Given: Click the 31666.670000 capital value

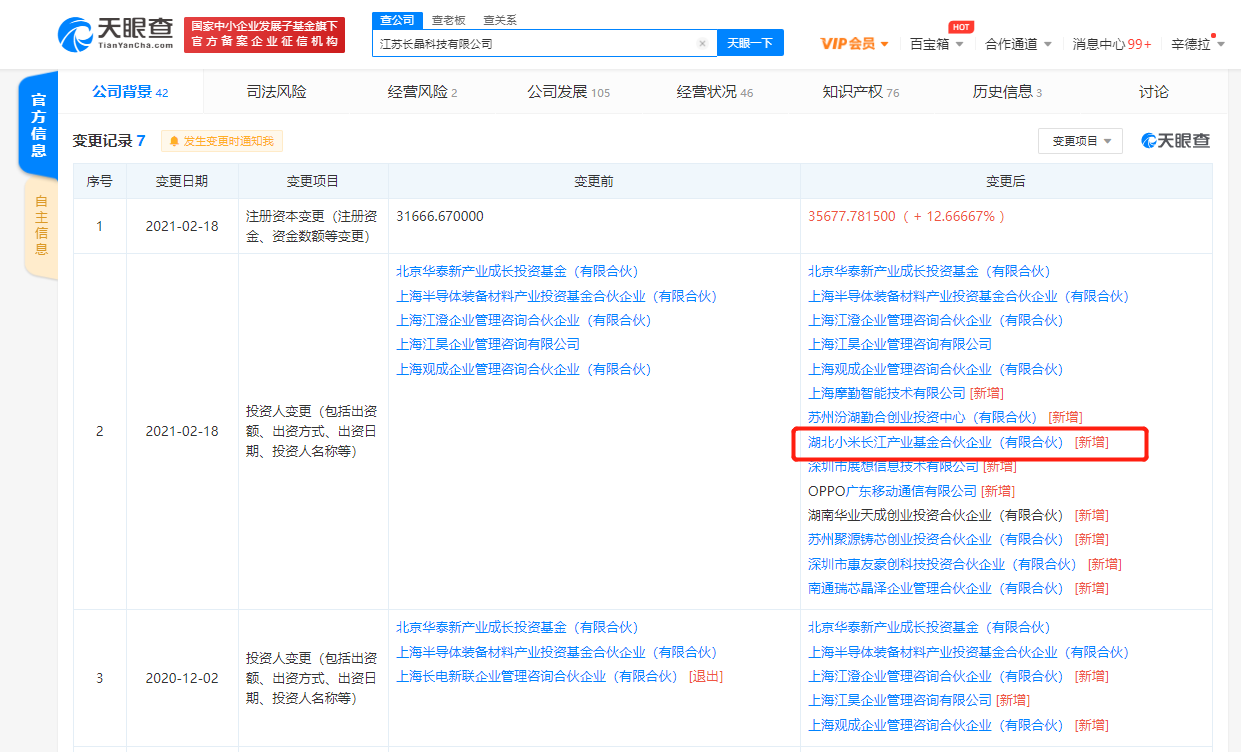Looking at the screenshot, I should [x=440, y=216].
